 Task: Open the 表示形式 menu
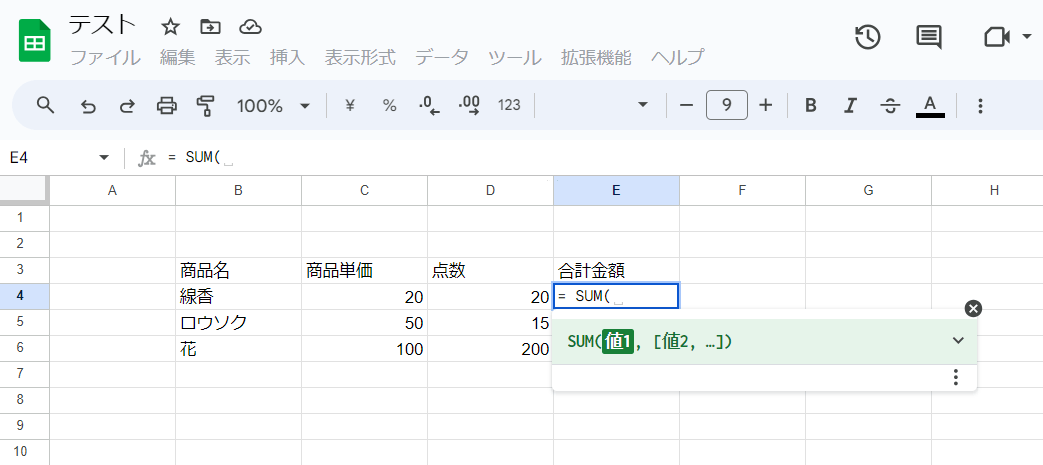point(360,57)
